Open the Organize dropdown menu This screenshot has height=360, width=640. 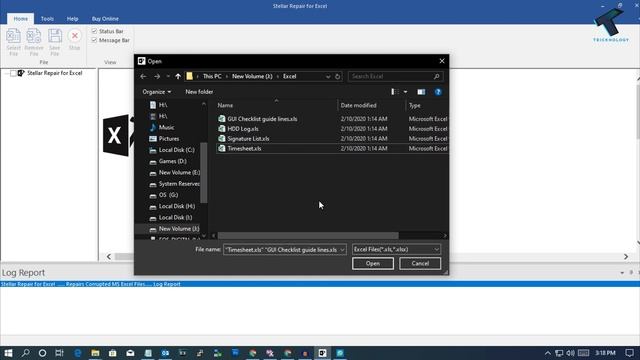157,92
